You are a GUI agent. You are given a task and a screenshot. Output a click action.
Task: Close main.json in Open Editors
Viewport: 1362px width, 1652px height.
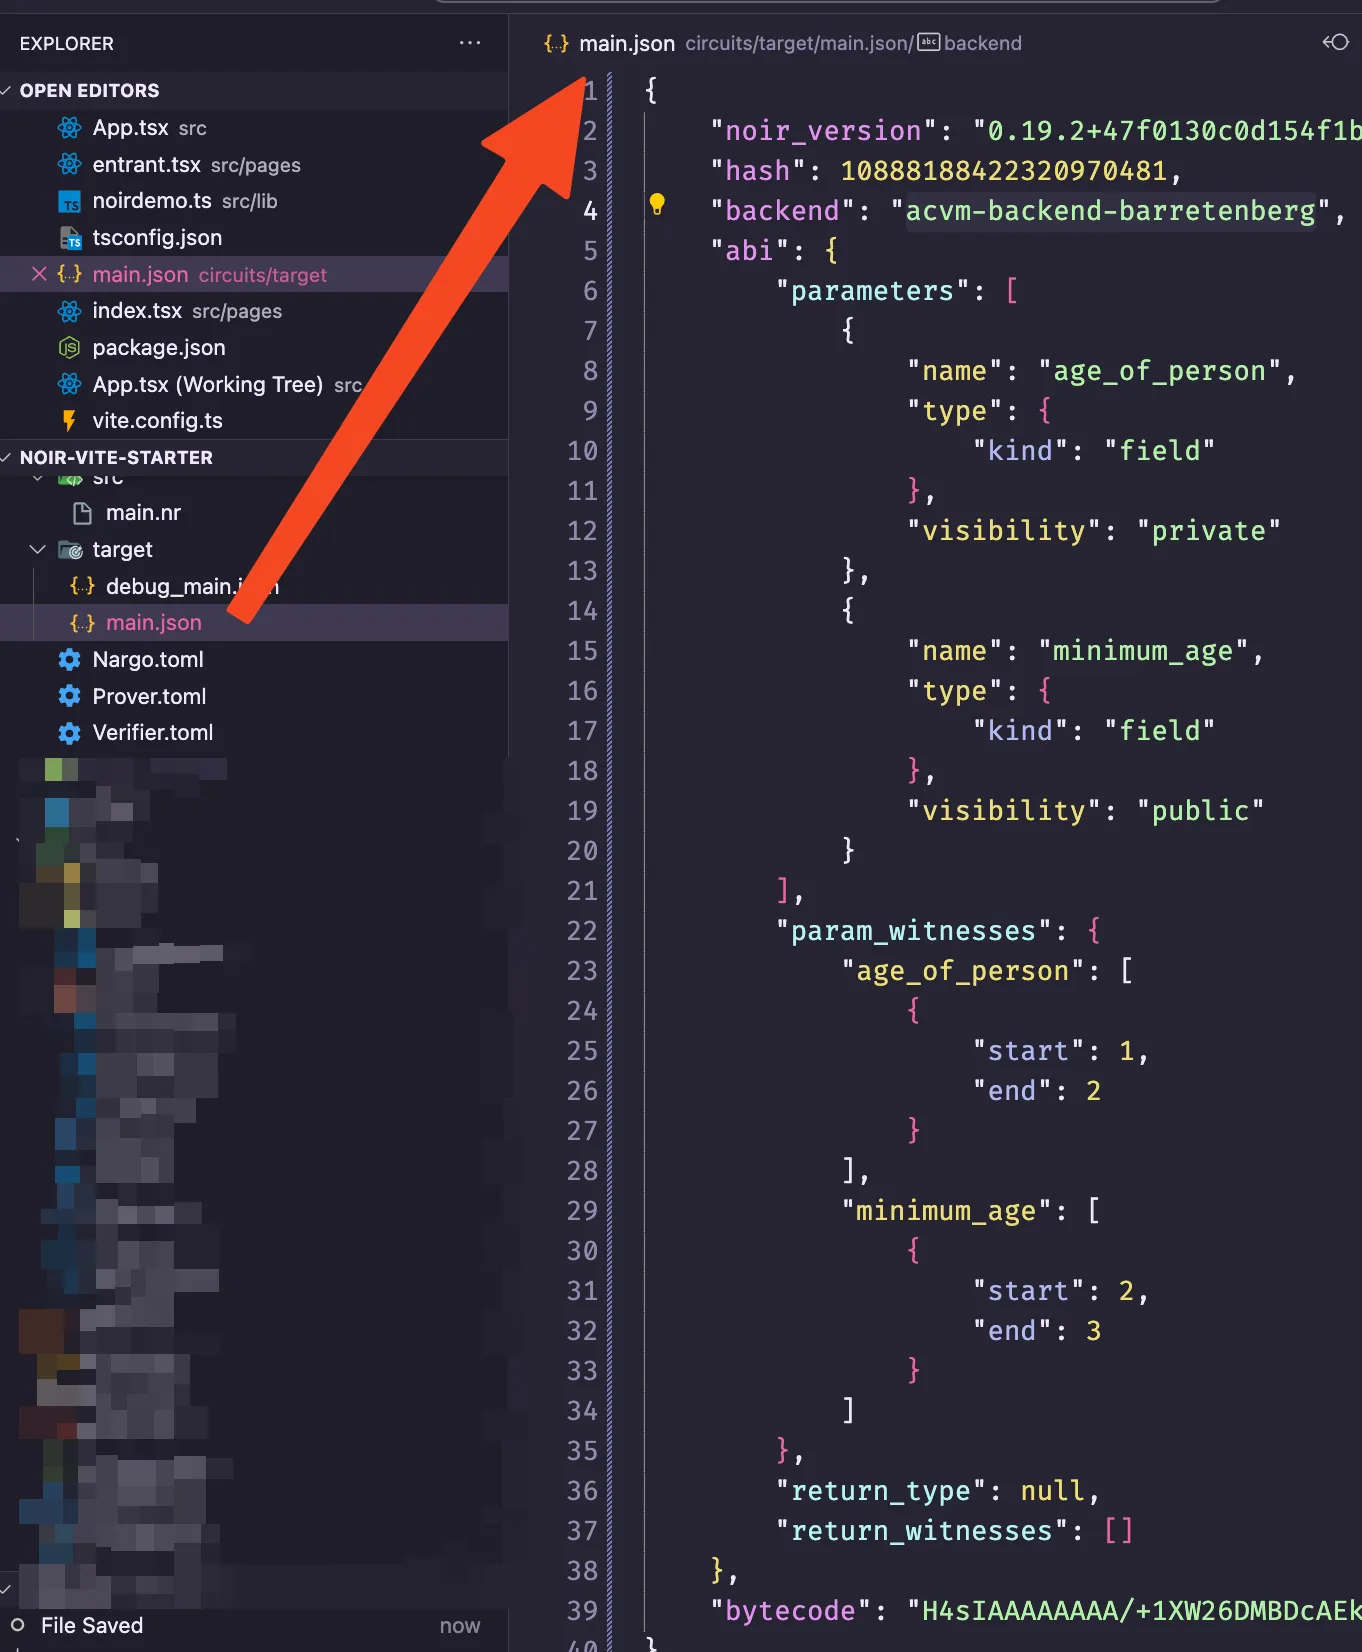[39, 274]
